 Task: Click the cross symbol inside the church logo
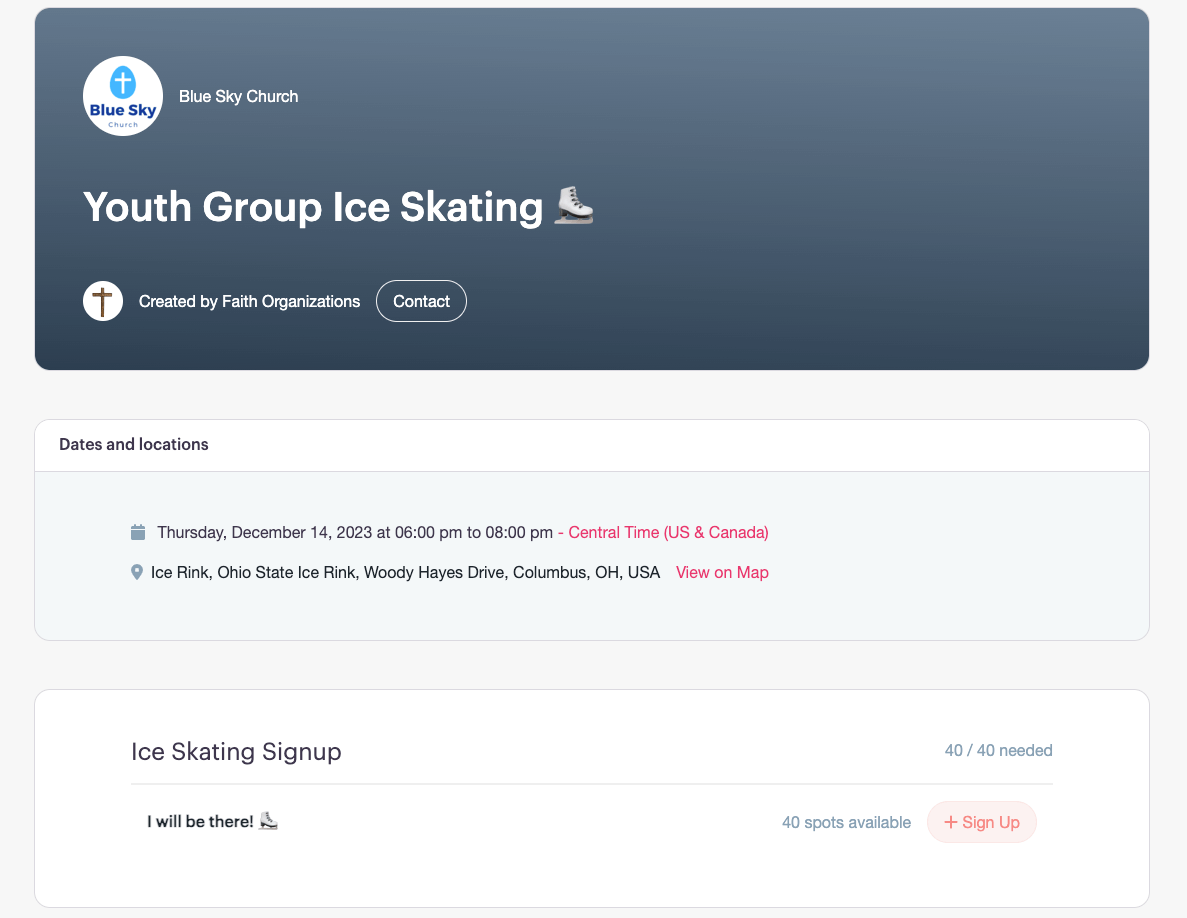(x=122, y=80)
